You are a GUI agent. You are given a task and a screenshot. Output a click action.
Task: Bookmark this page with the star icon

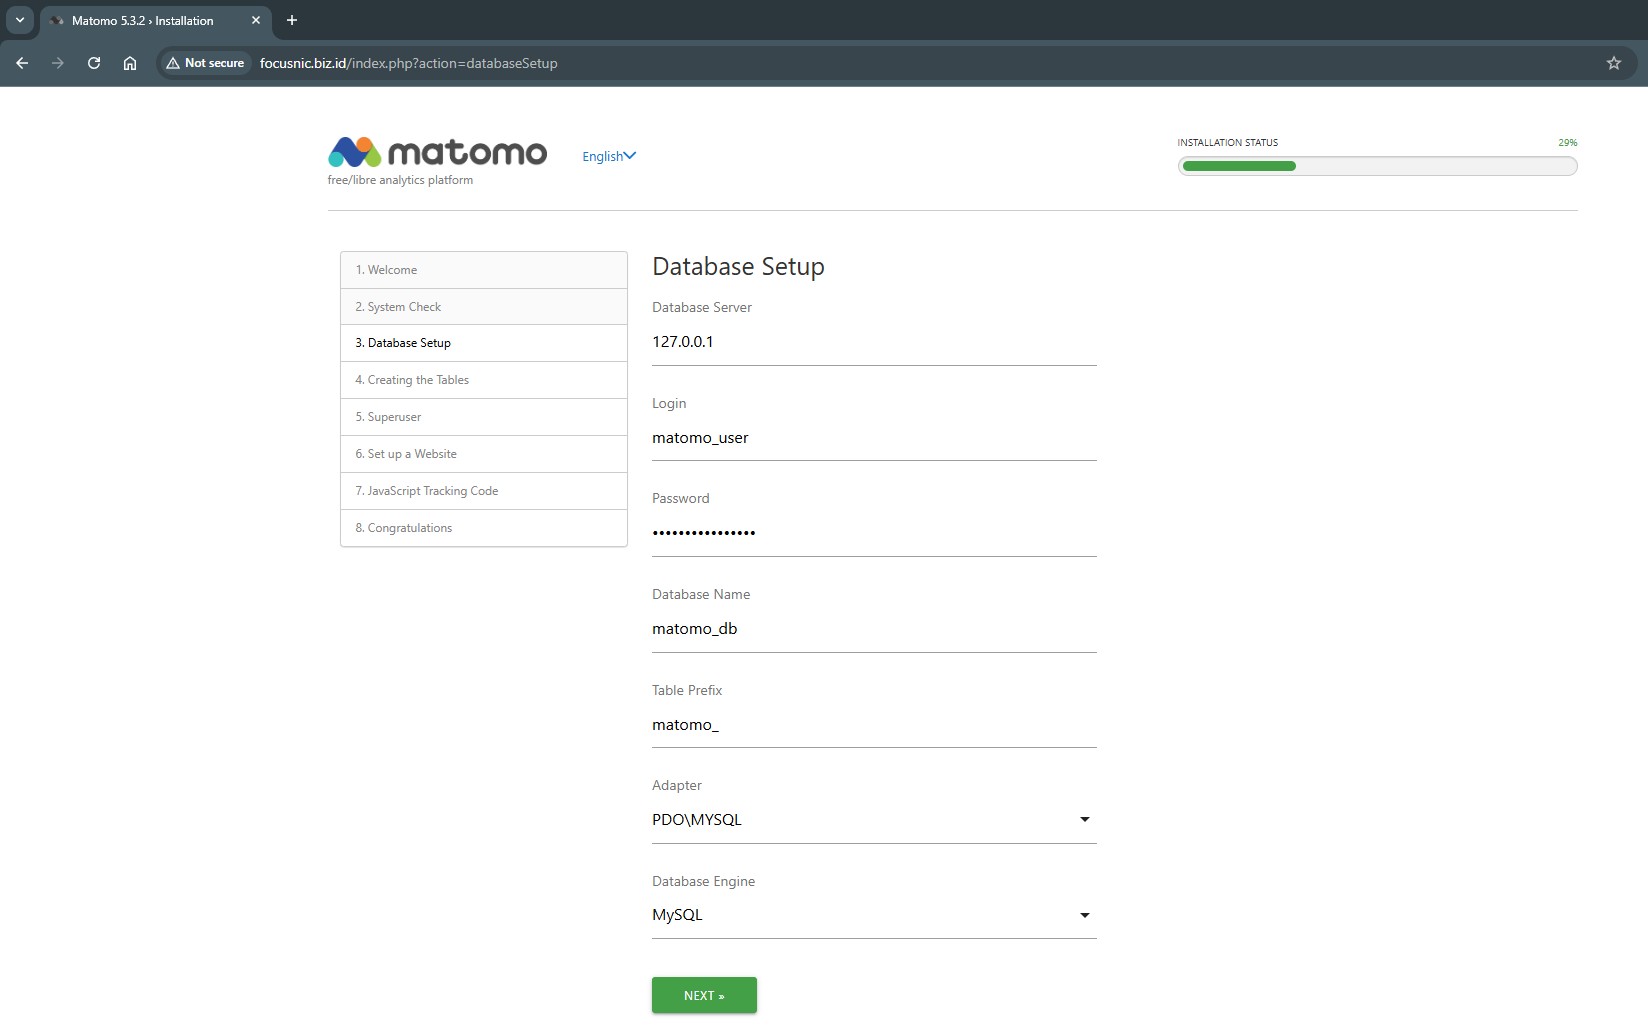click(1613, 63)
